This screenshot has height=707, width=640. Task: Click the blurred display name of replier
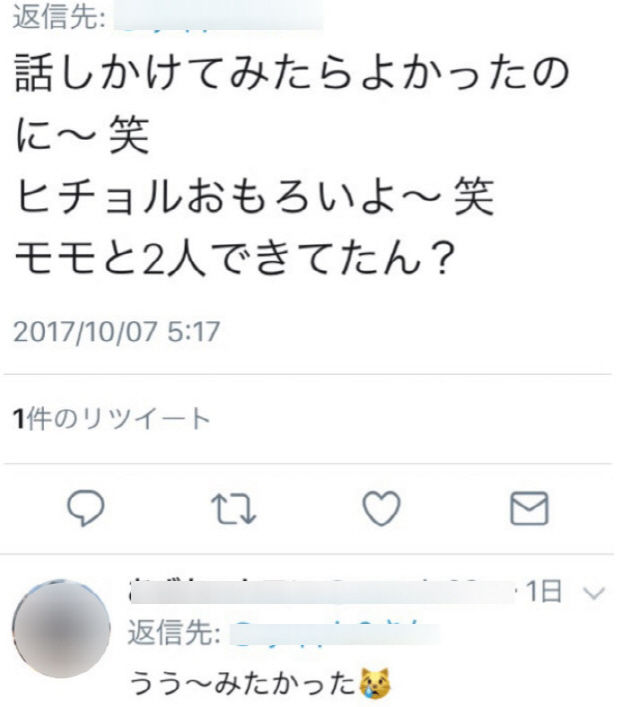coord(323,592)
